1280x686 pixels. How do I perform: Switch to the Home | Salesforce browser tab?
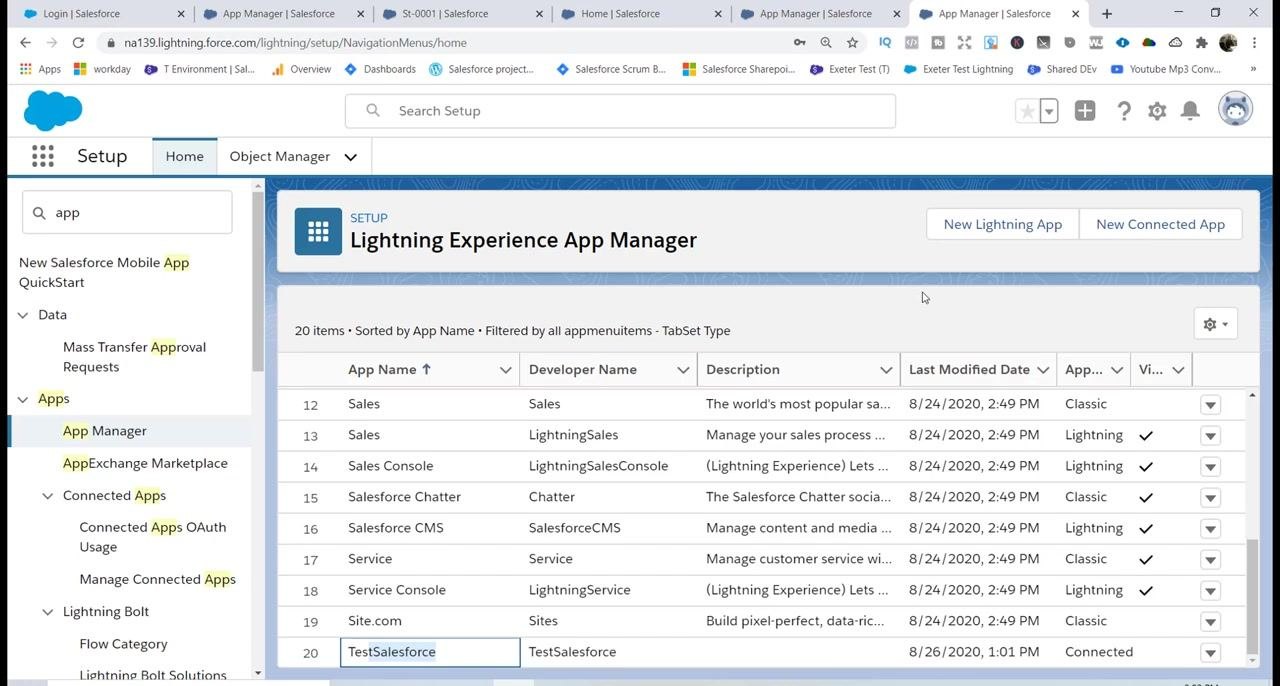[x=641, y=14]
